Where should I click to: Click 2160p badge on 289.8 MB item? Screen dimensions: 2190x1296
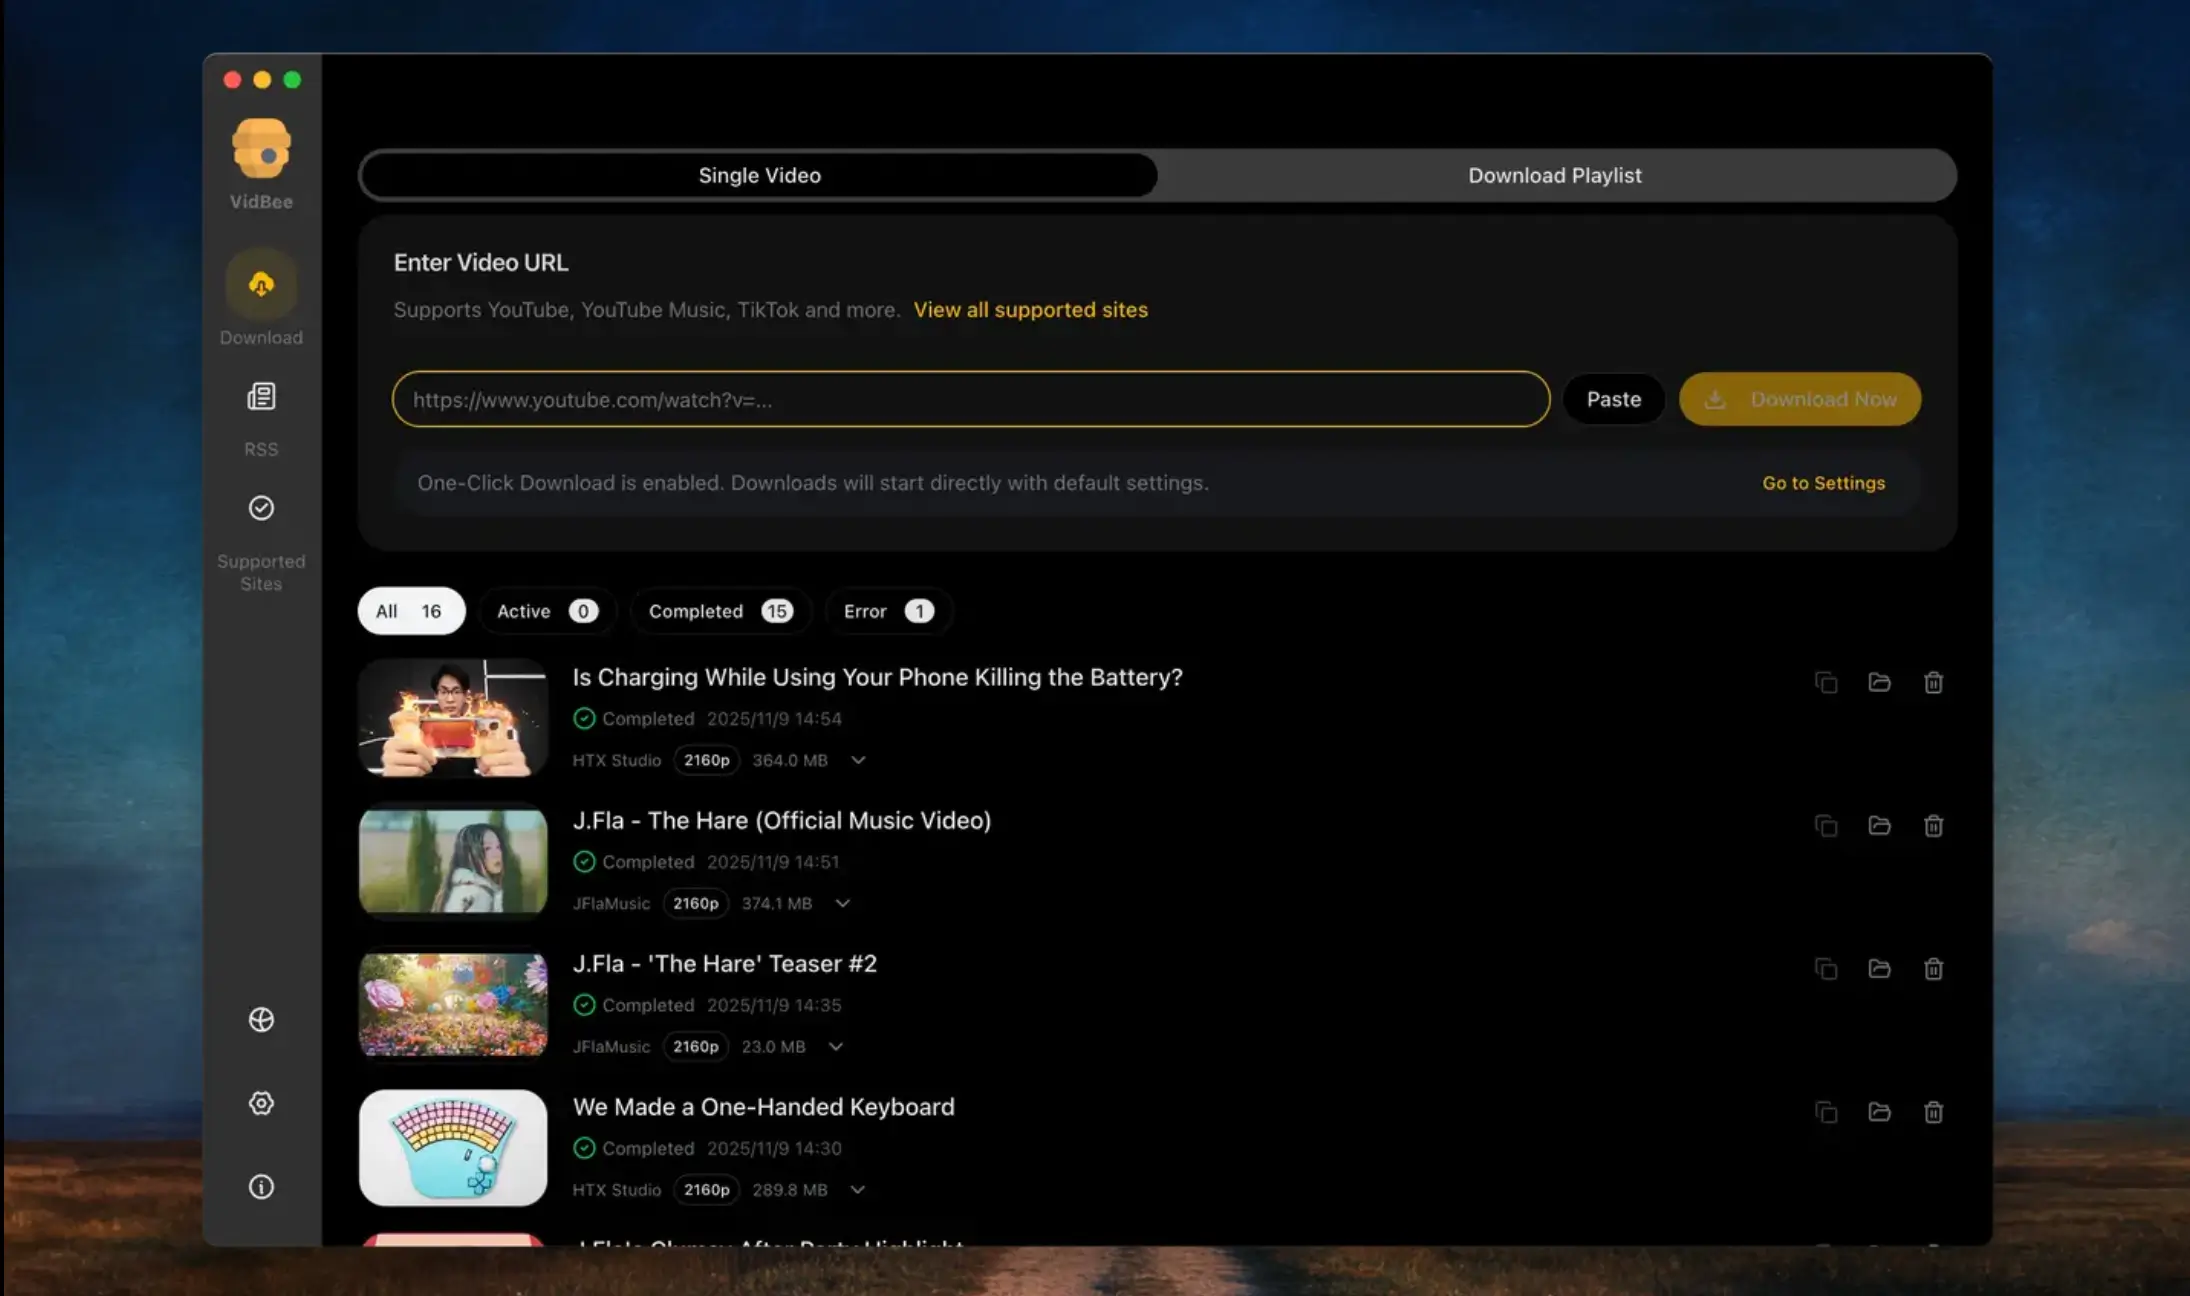[x=706, y=1189]
